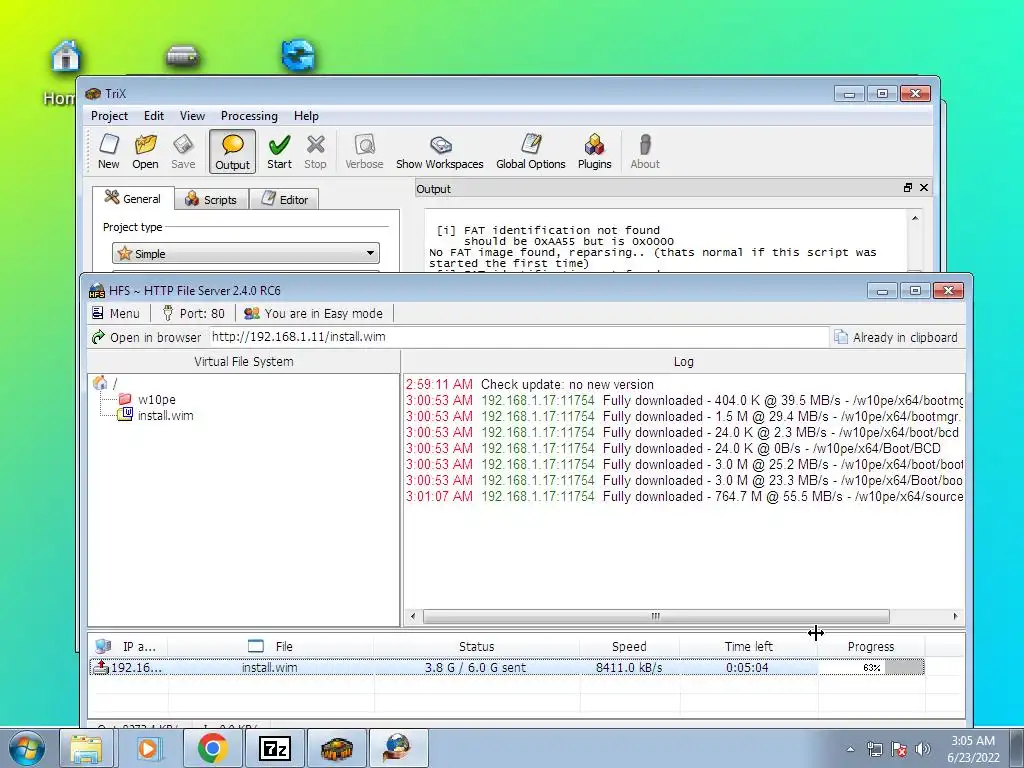Click You are in Easy mode button
This screenshot has height=768, width=1024.
[313, 313]
